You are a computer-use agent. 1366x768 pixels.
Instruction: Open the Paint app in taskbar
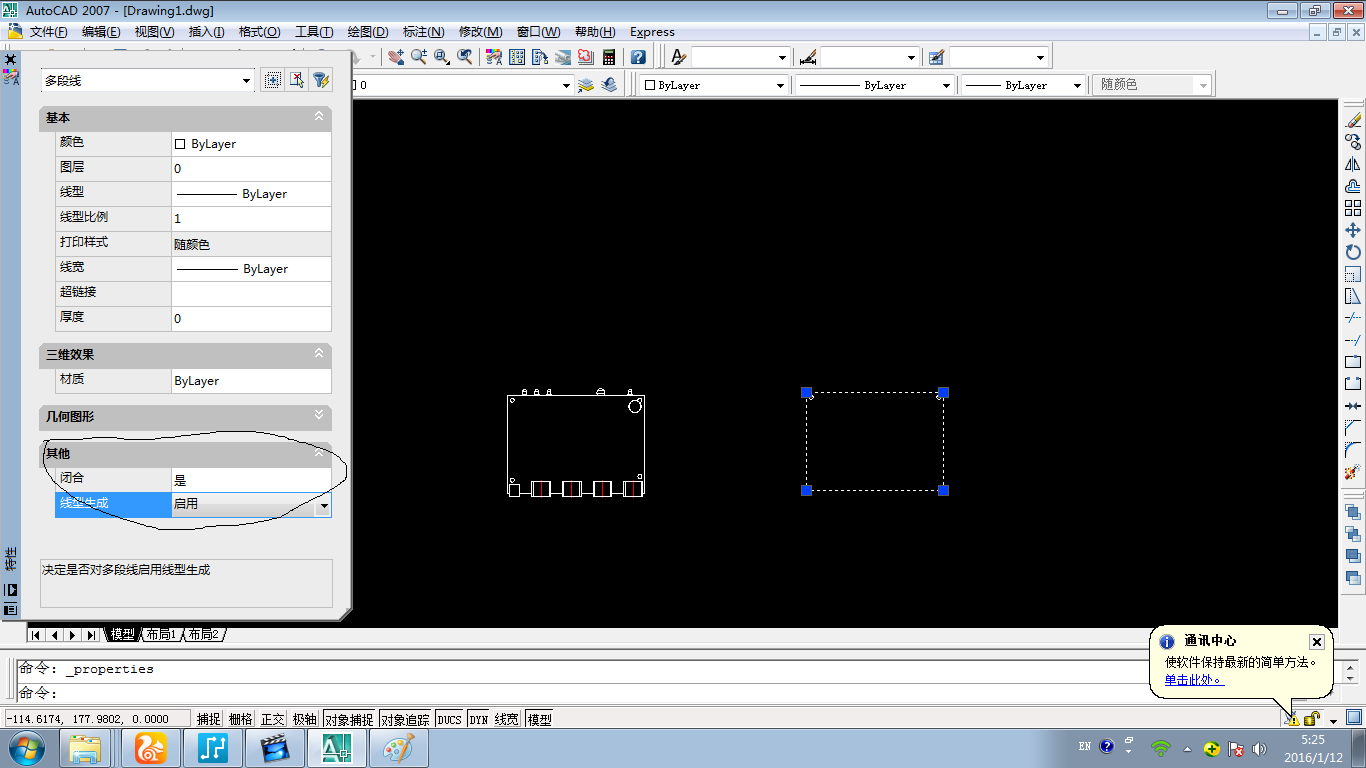pyautogui.click(x=399, y=748)
